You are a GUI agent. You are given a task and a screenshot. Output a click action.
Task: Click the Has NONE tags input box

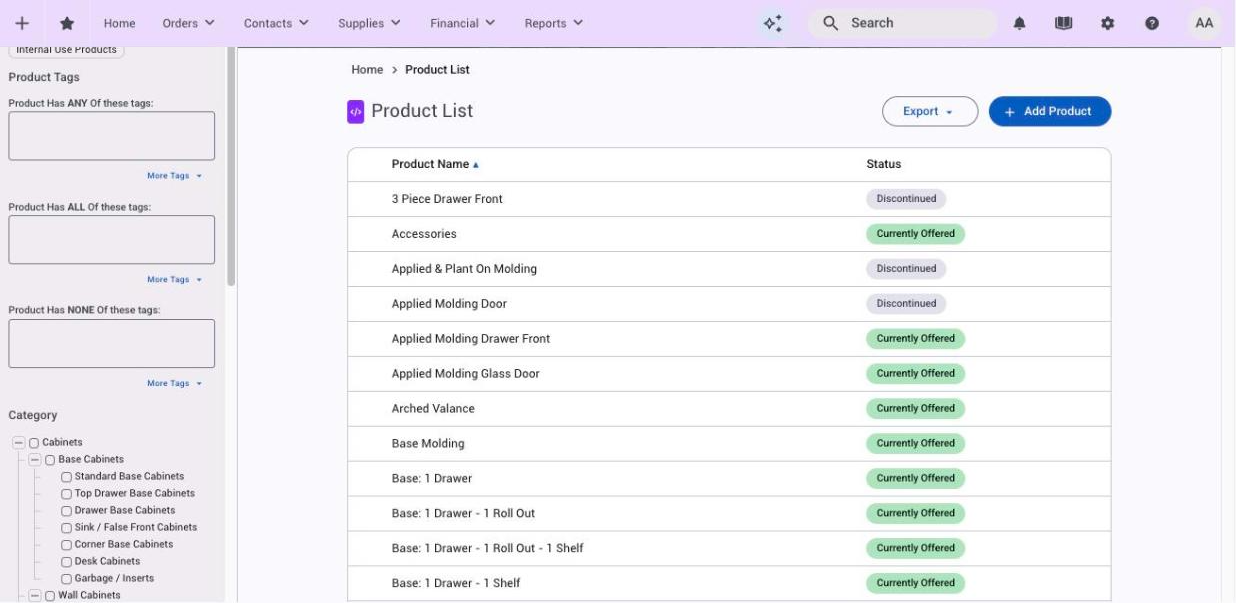pyautogui.click(x=112, y=344)
